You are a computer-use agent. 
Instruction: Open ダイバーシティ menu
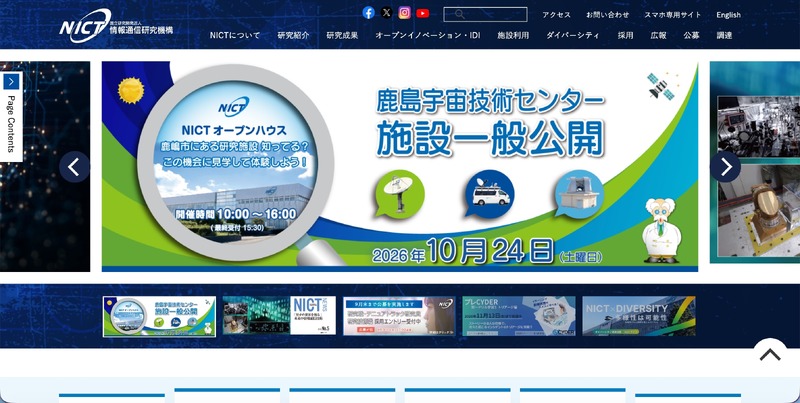pos(573,35)
